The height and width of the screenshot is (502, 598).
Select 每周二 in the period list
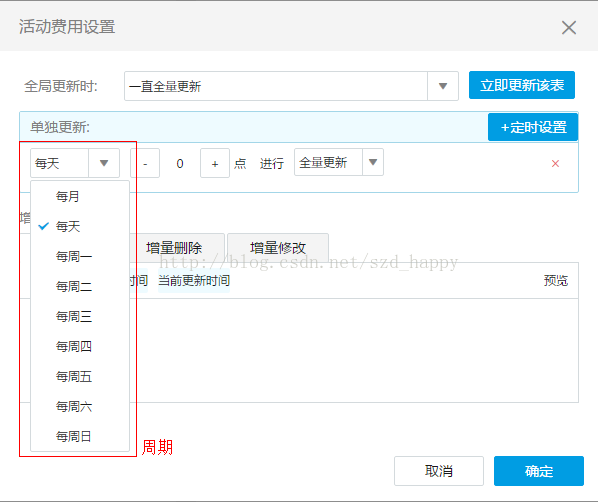pos(80,286)
